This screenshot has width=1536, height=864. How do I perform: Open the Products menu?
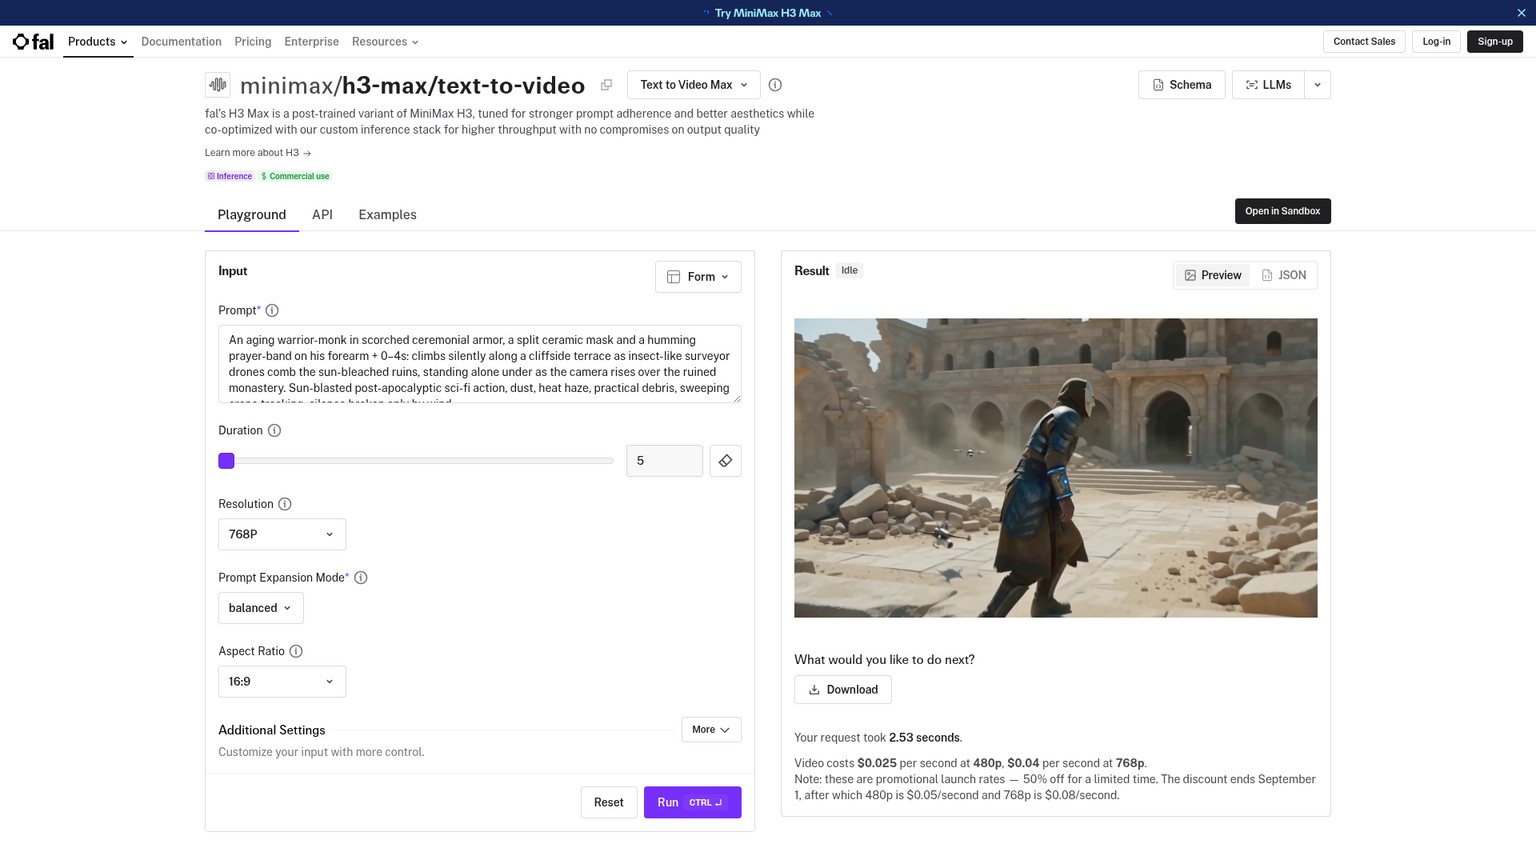click(x=98, y=42)
